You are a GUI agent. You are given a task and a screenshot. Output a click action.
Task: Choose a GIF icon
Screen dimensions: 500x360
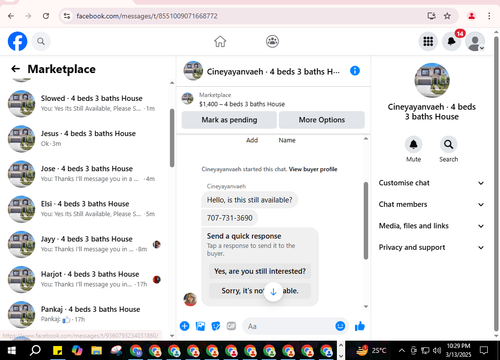click(x=231, y=326)
